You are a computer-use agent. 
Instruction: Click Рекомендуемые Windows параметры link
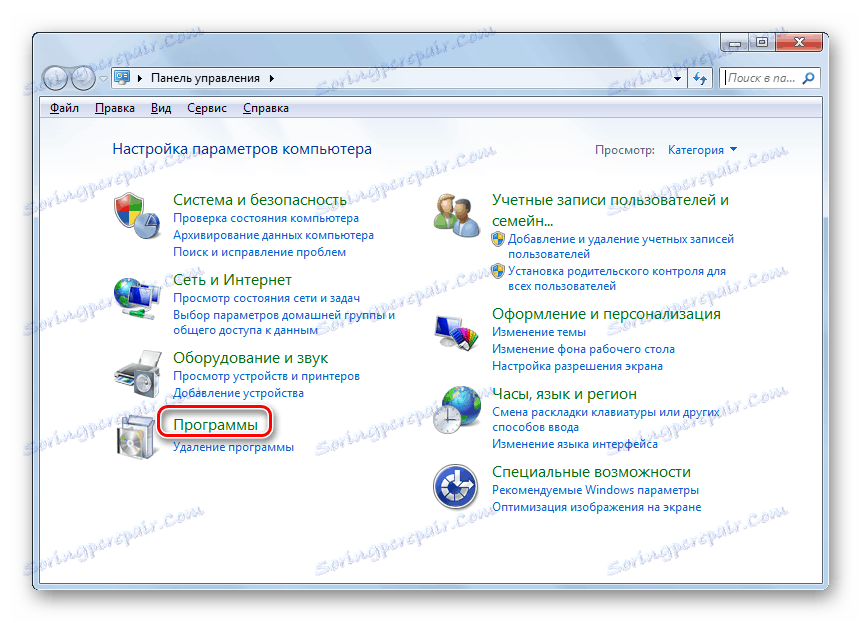(x=595, y=490)
